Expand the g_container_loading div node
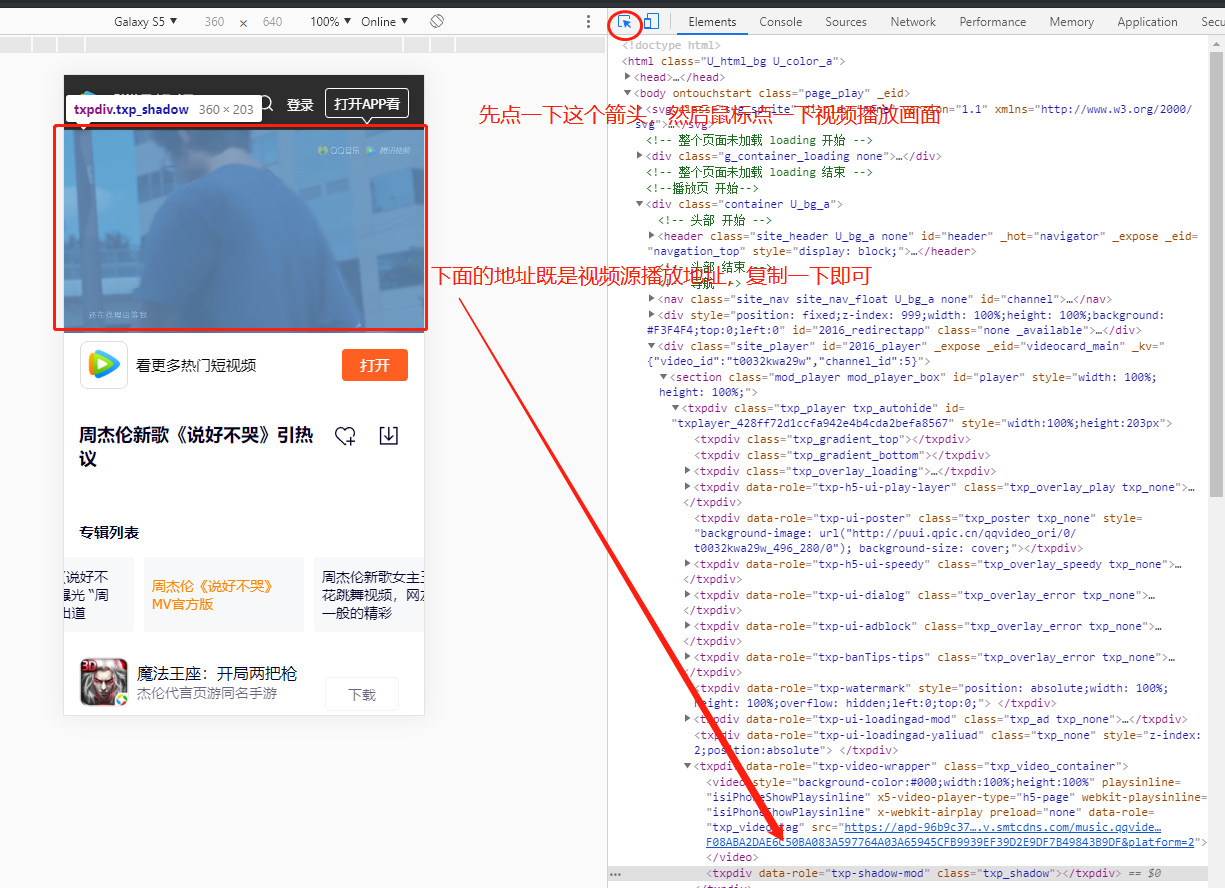The image size is (1225, 888). point(640,156)
